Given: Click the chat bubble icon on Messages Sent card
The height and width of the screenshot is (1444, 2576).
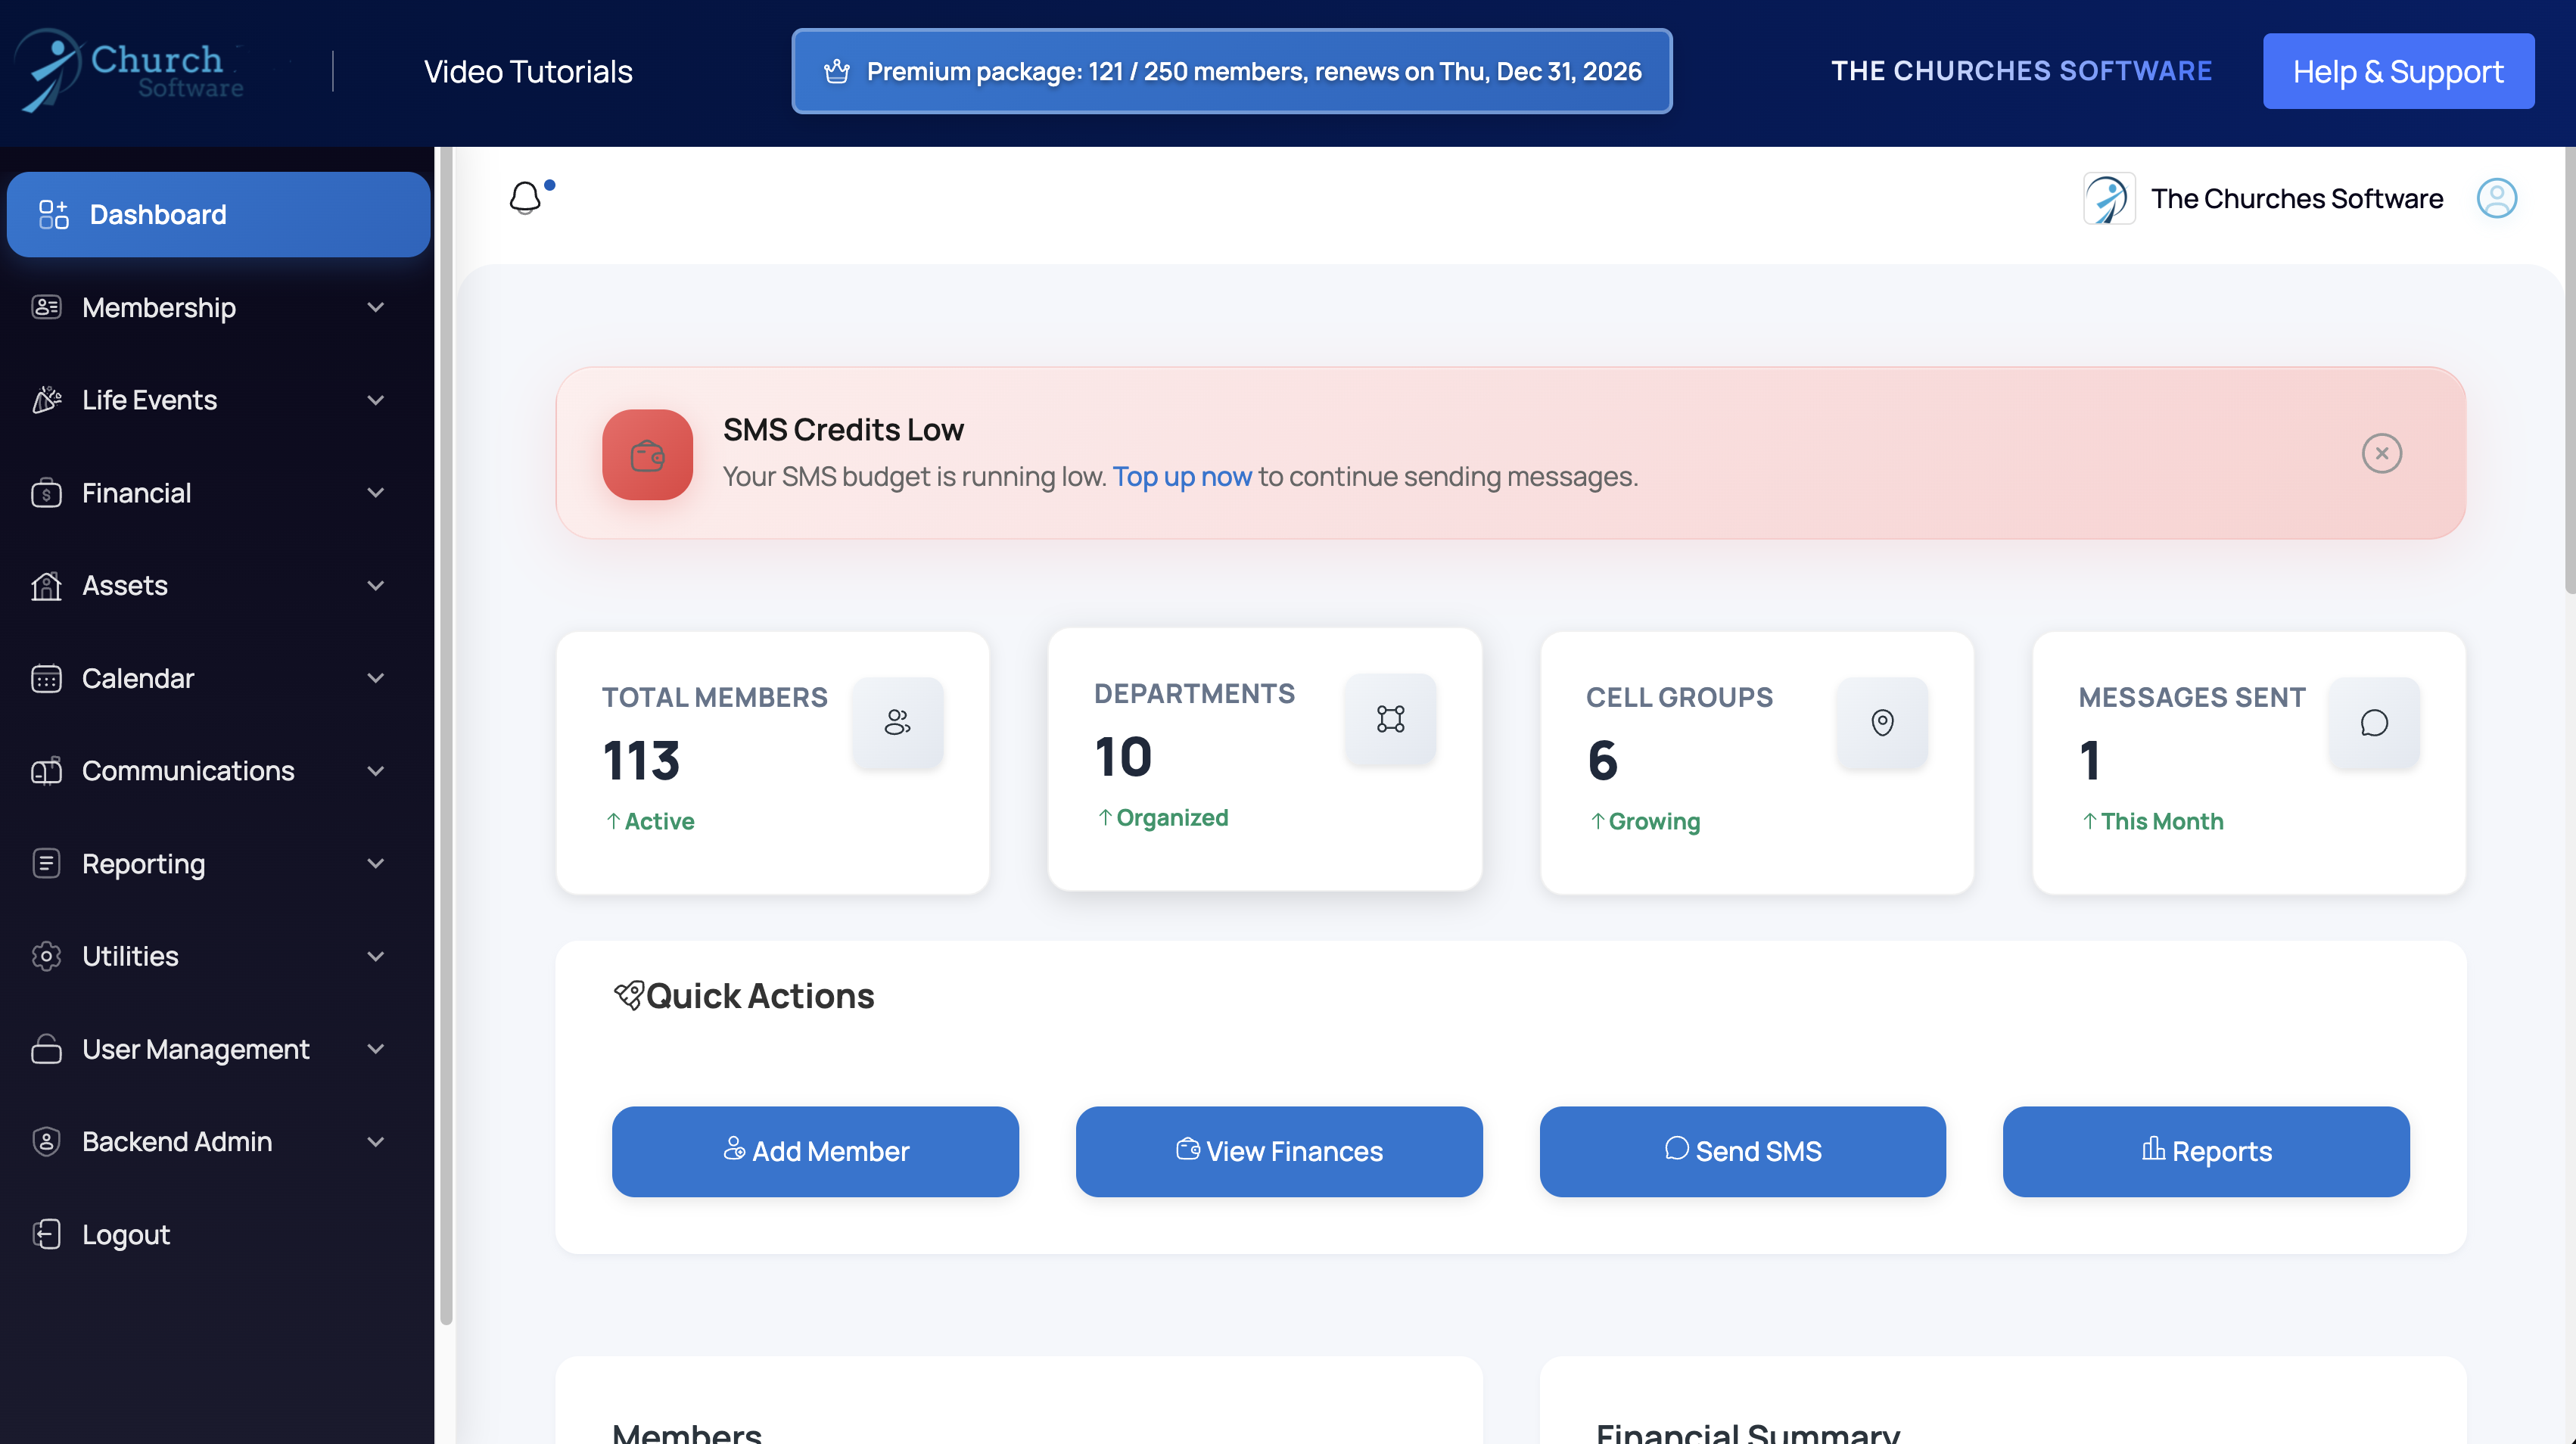Looking at the screenshot, I should 2374,722.
